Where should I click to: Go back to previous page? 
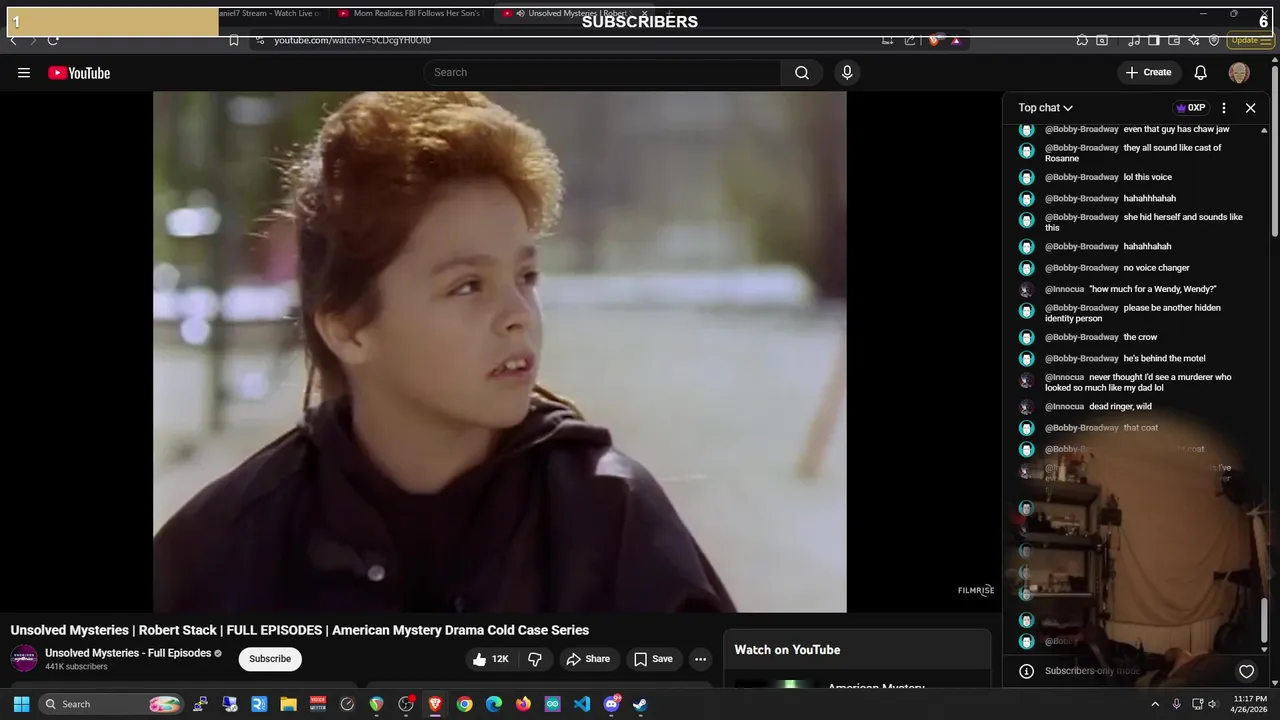(13, 41)
